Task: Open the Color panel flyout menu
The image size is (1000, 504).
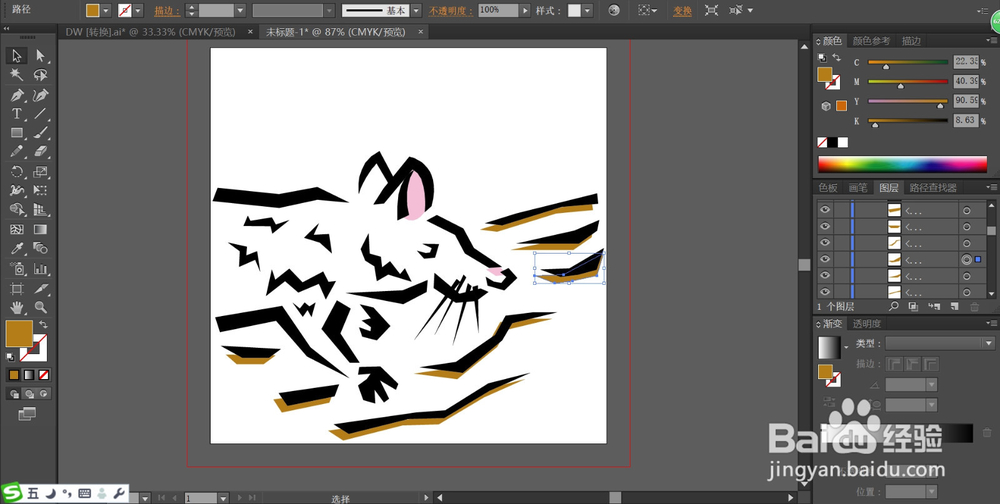Action: 990,41
